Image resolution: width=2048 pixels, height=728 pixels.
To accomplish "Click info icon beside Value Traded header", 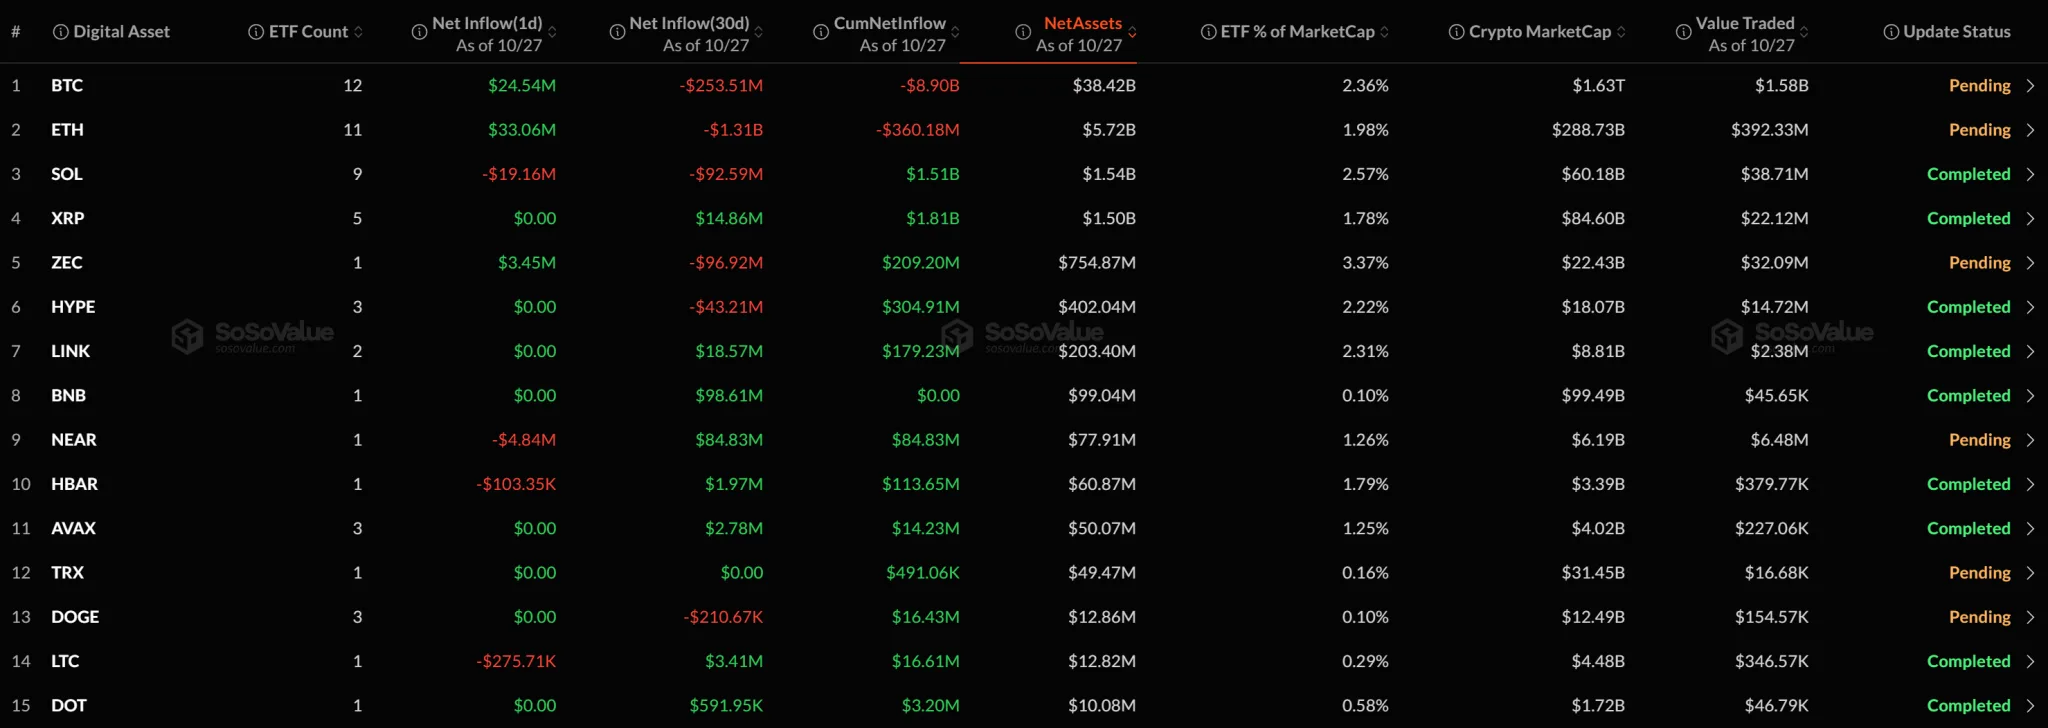I will 1683,32.
